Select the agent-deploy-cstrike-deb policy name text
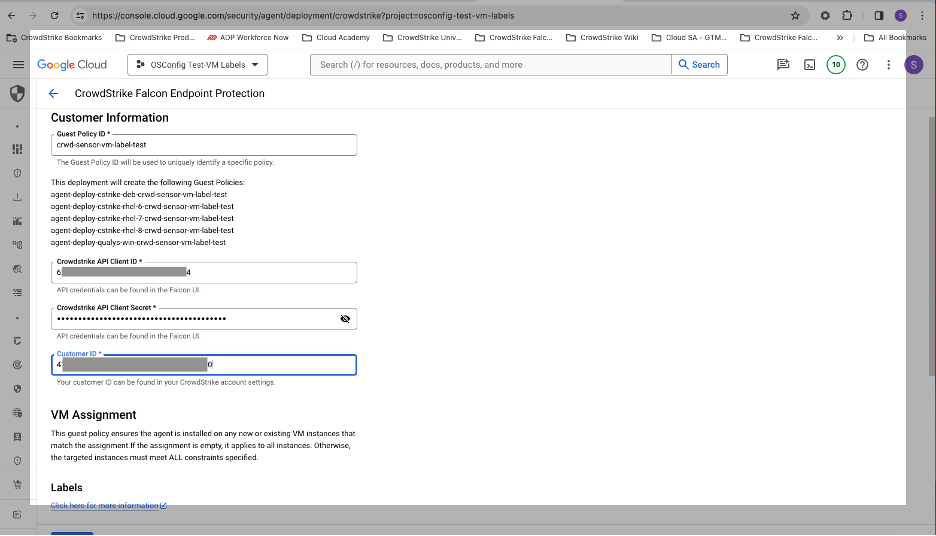This screenshot has height=536, width=936. coord(139,195)
